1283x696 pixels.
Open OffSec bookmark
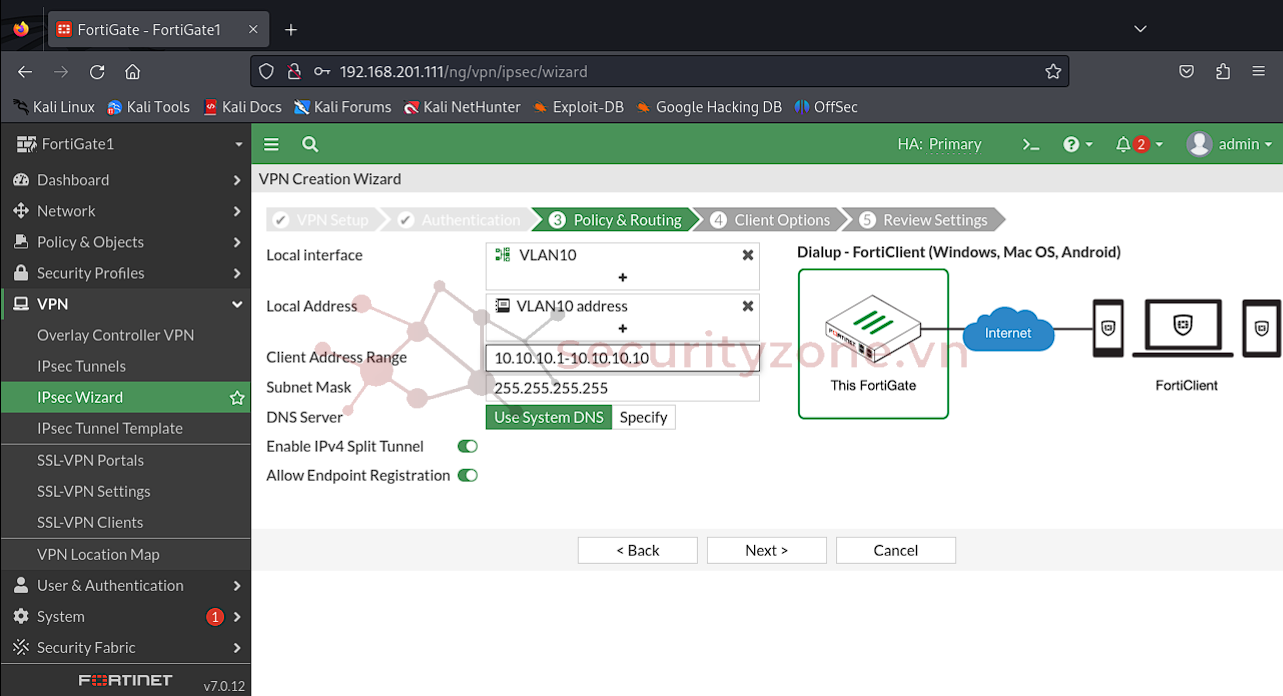click(826, 107)
